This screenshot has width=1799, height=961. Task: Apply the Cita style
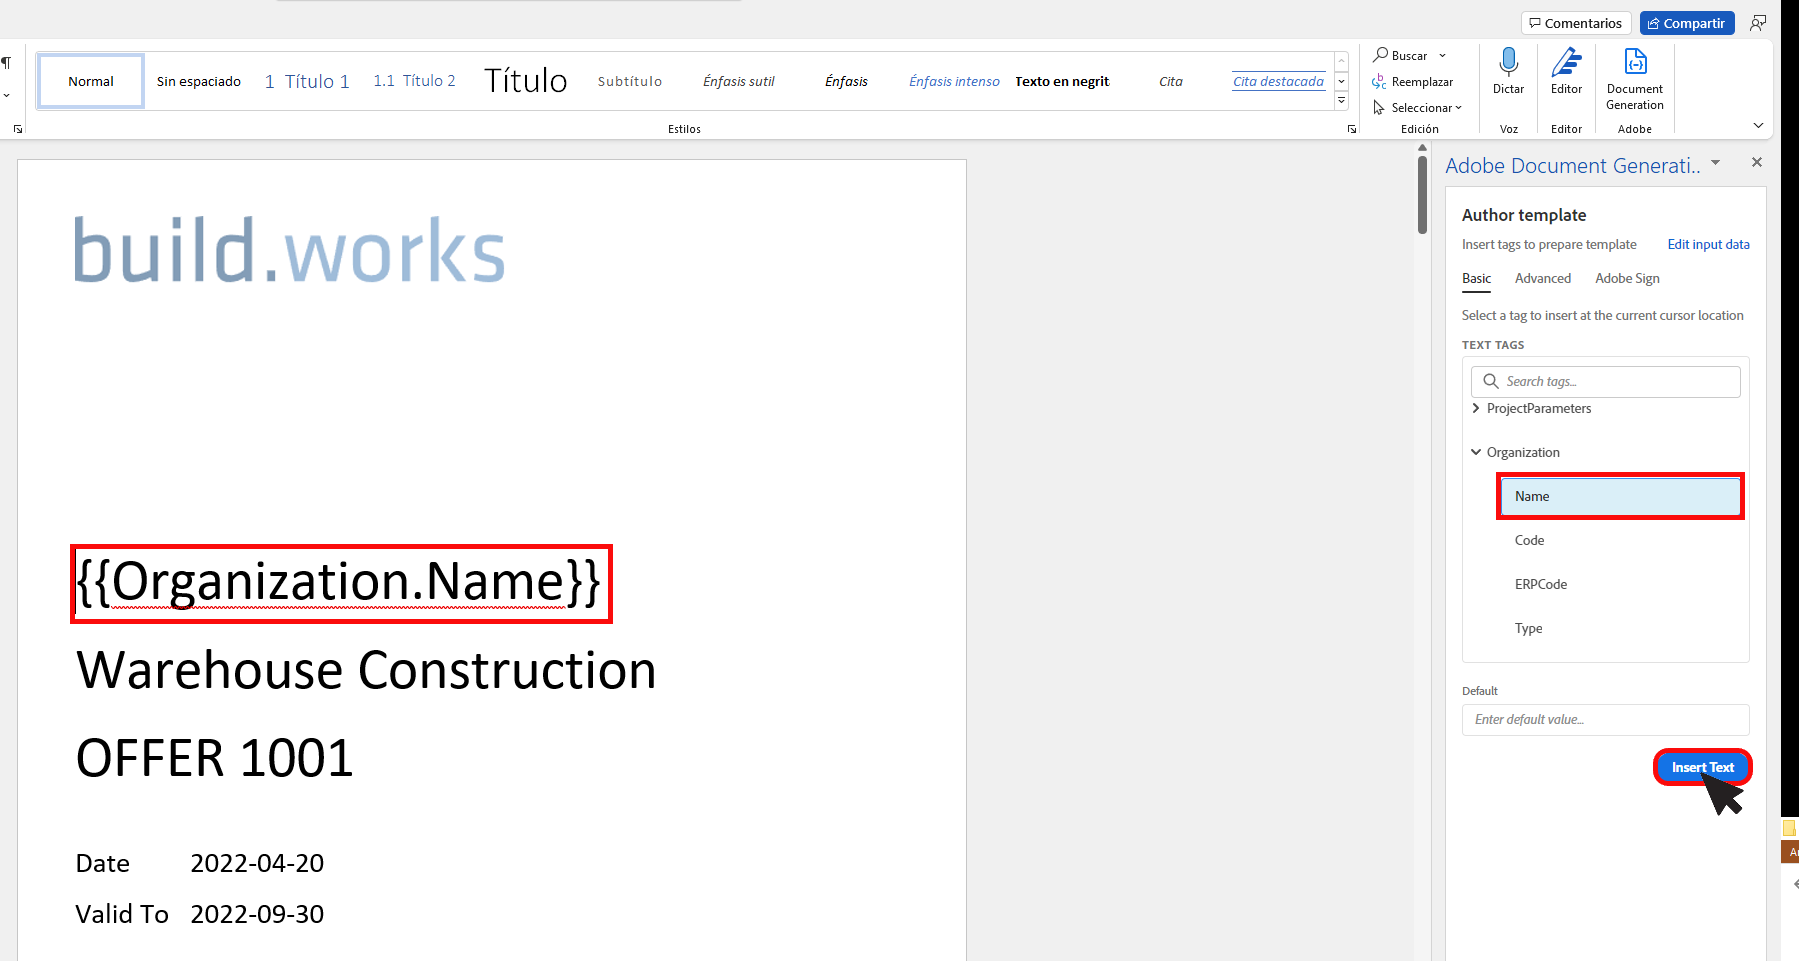point(1171,81)
